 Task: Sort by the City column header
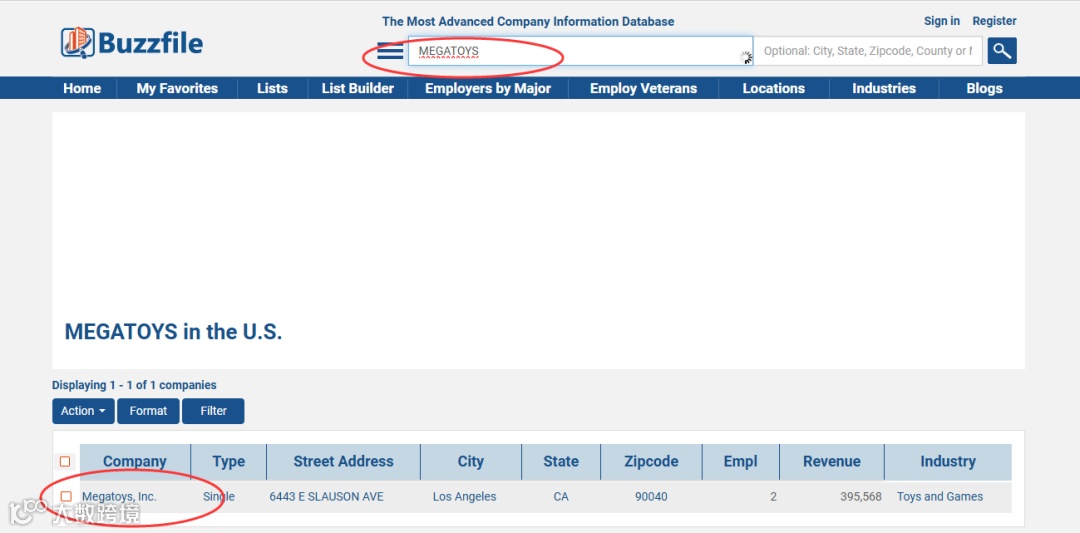tap(470, 461)
